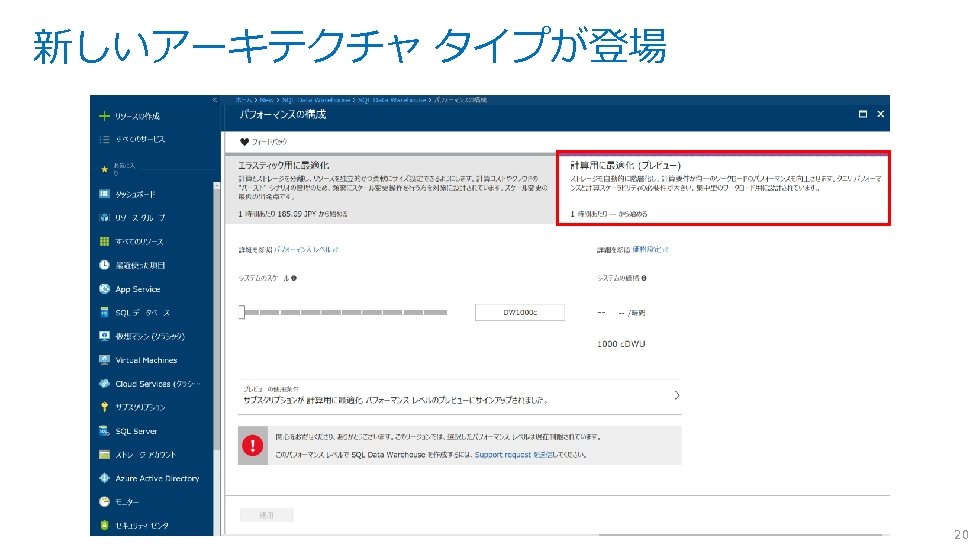Click the system scale slider handle
Screen dimensions: 979x551
click(x=242, y=312)
